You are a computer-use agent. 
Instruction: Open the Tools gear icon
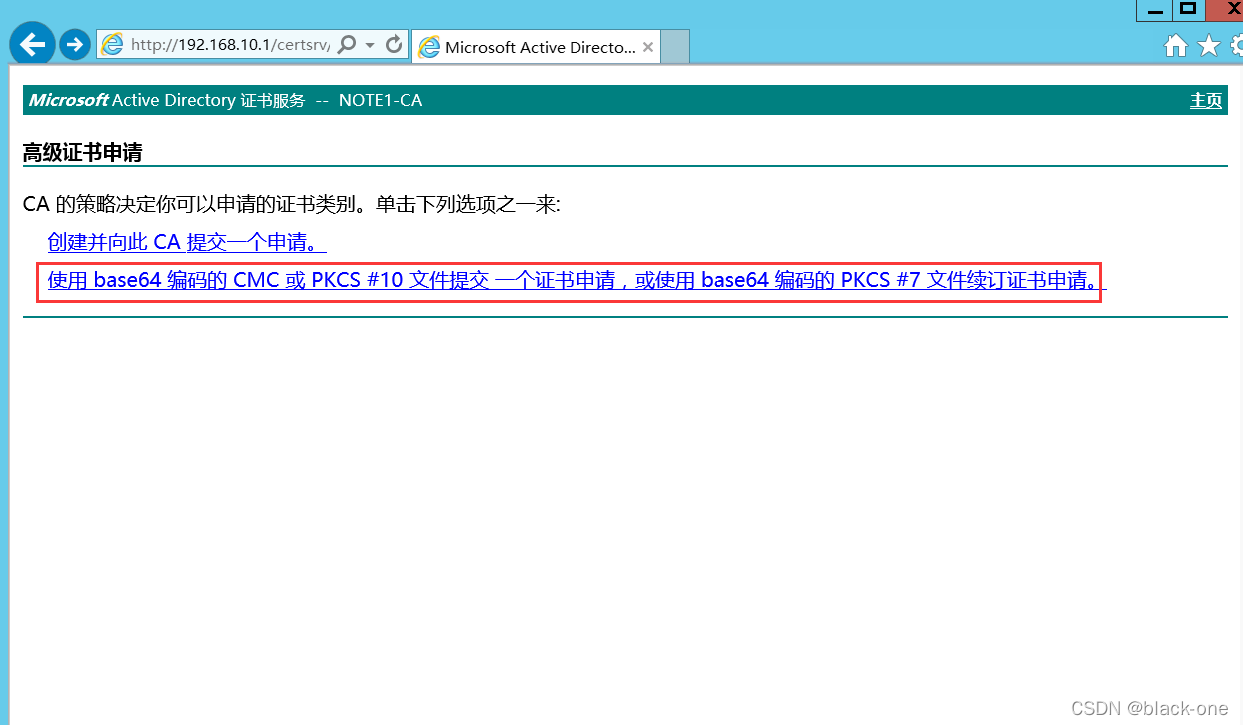coord(1236,46)
